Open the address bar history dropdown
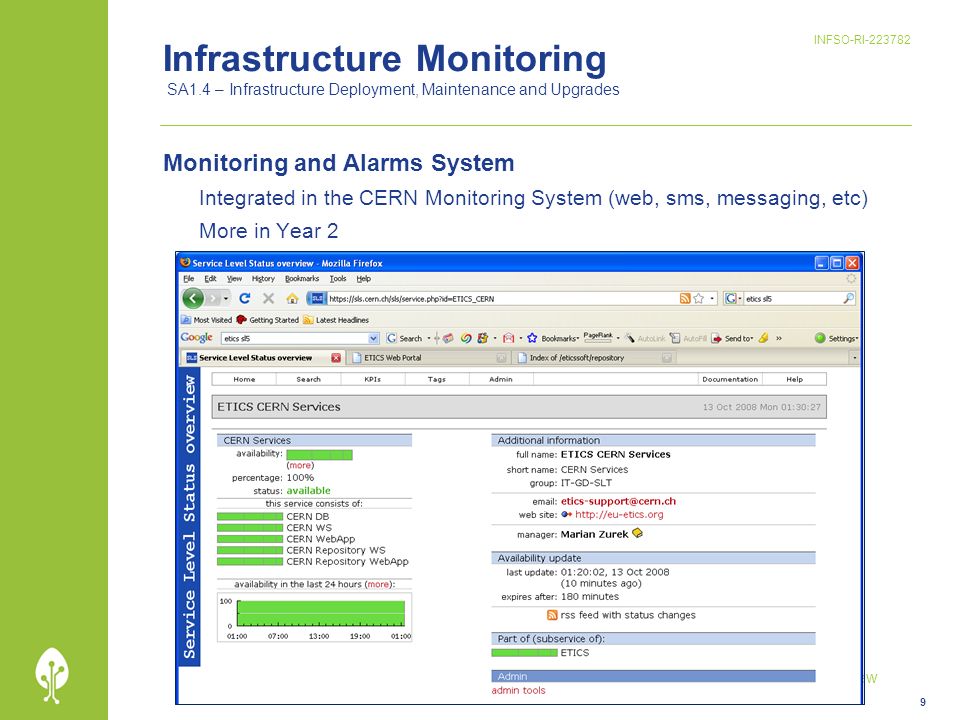 (x=712, y=299)
